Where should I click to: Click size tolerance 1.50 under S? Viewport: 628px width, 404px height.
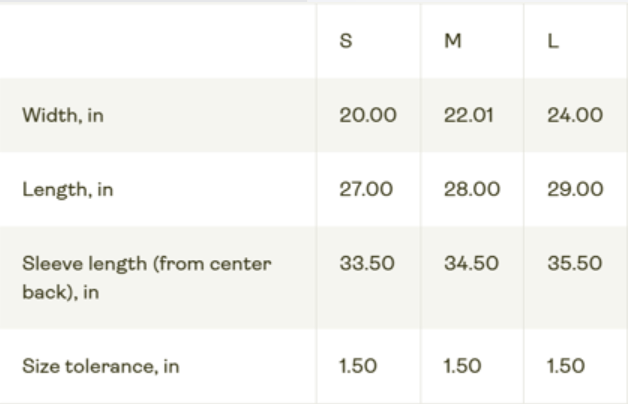click(358, 366)
